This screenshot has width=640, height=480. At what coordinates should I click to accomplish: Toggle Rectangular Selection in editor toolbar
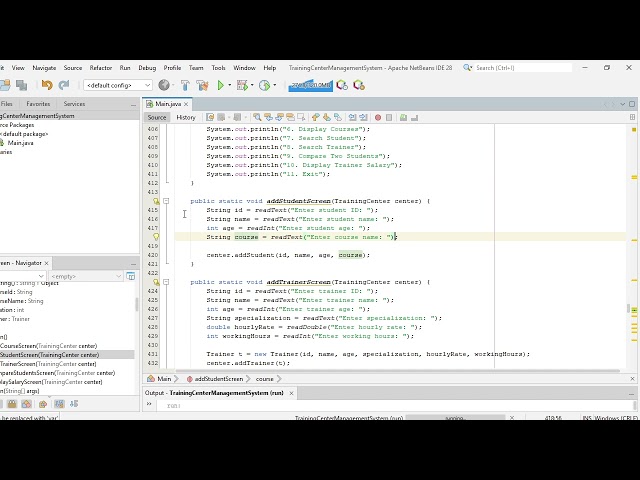pyautogui.click(x=301, y=118)
